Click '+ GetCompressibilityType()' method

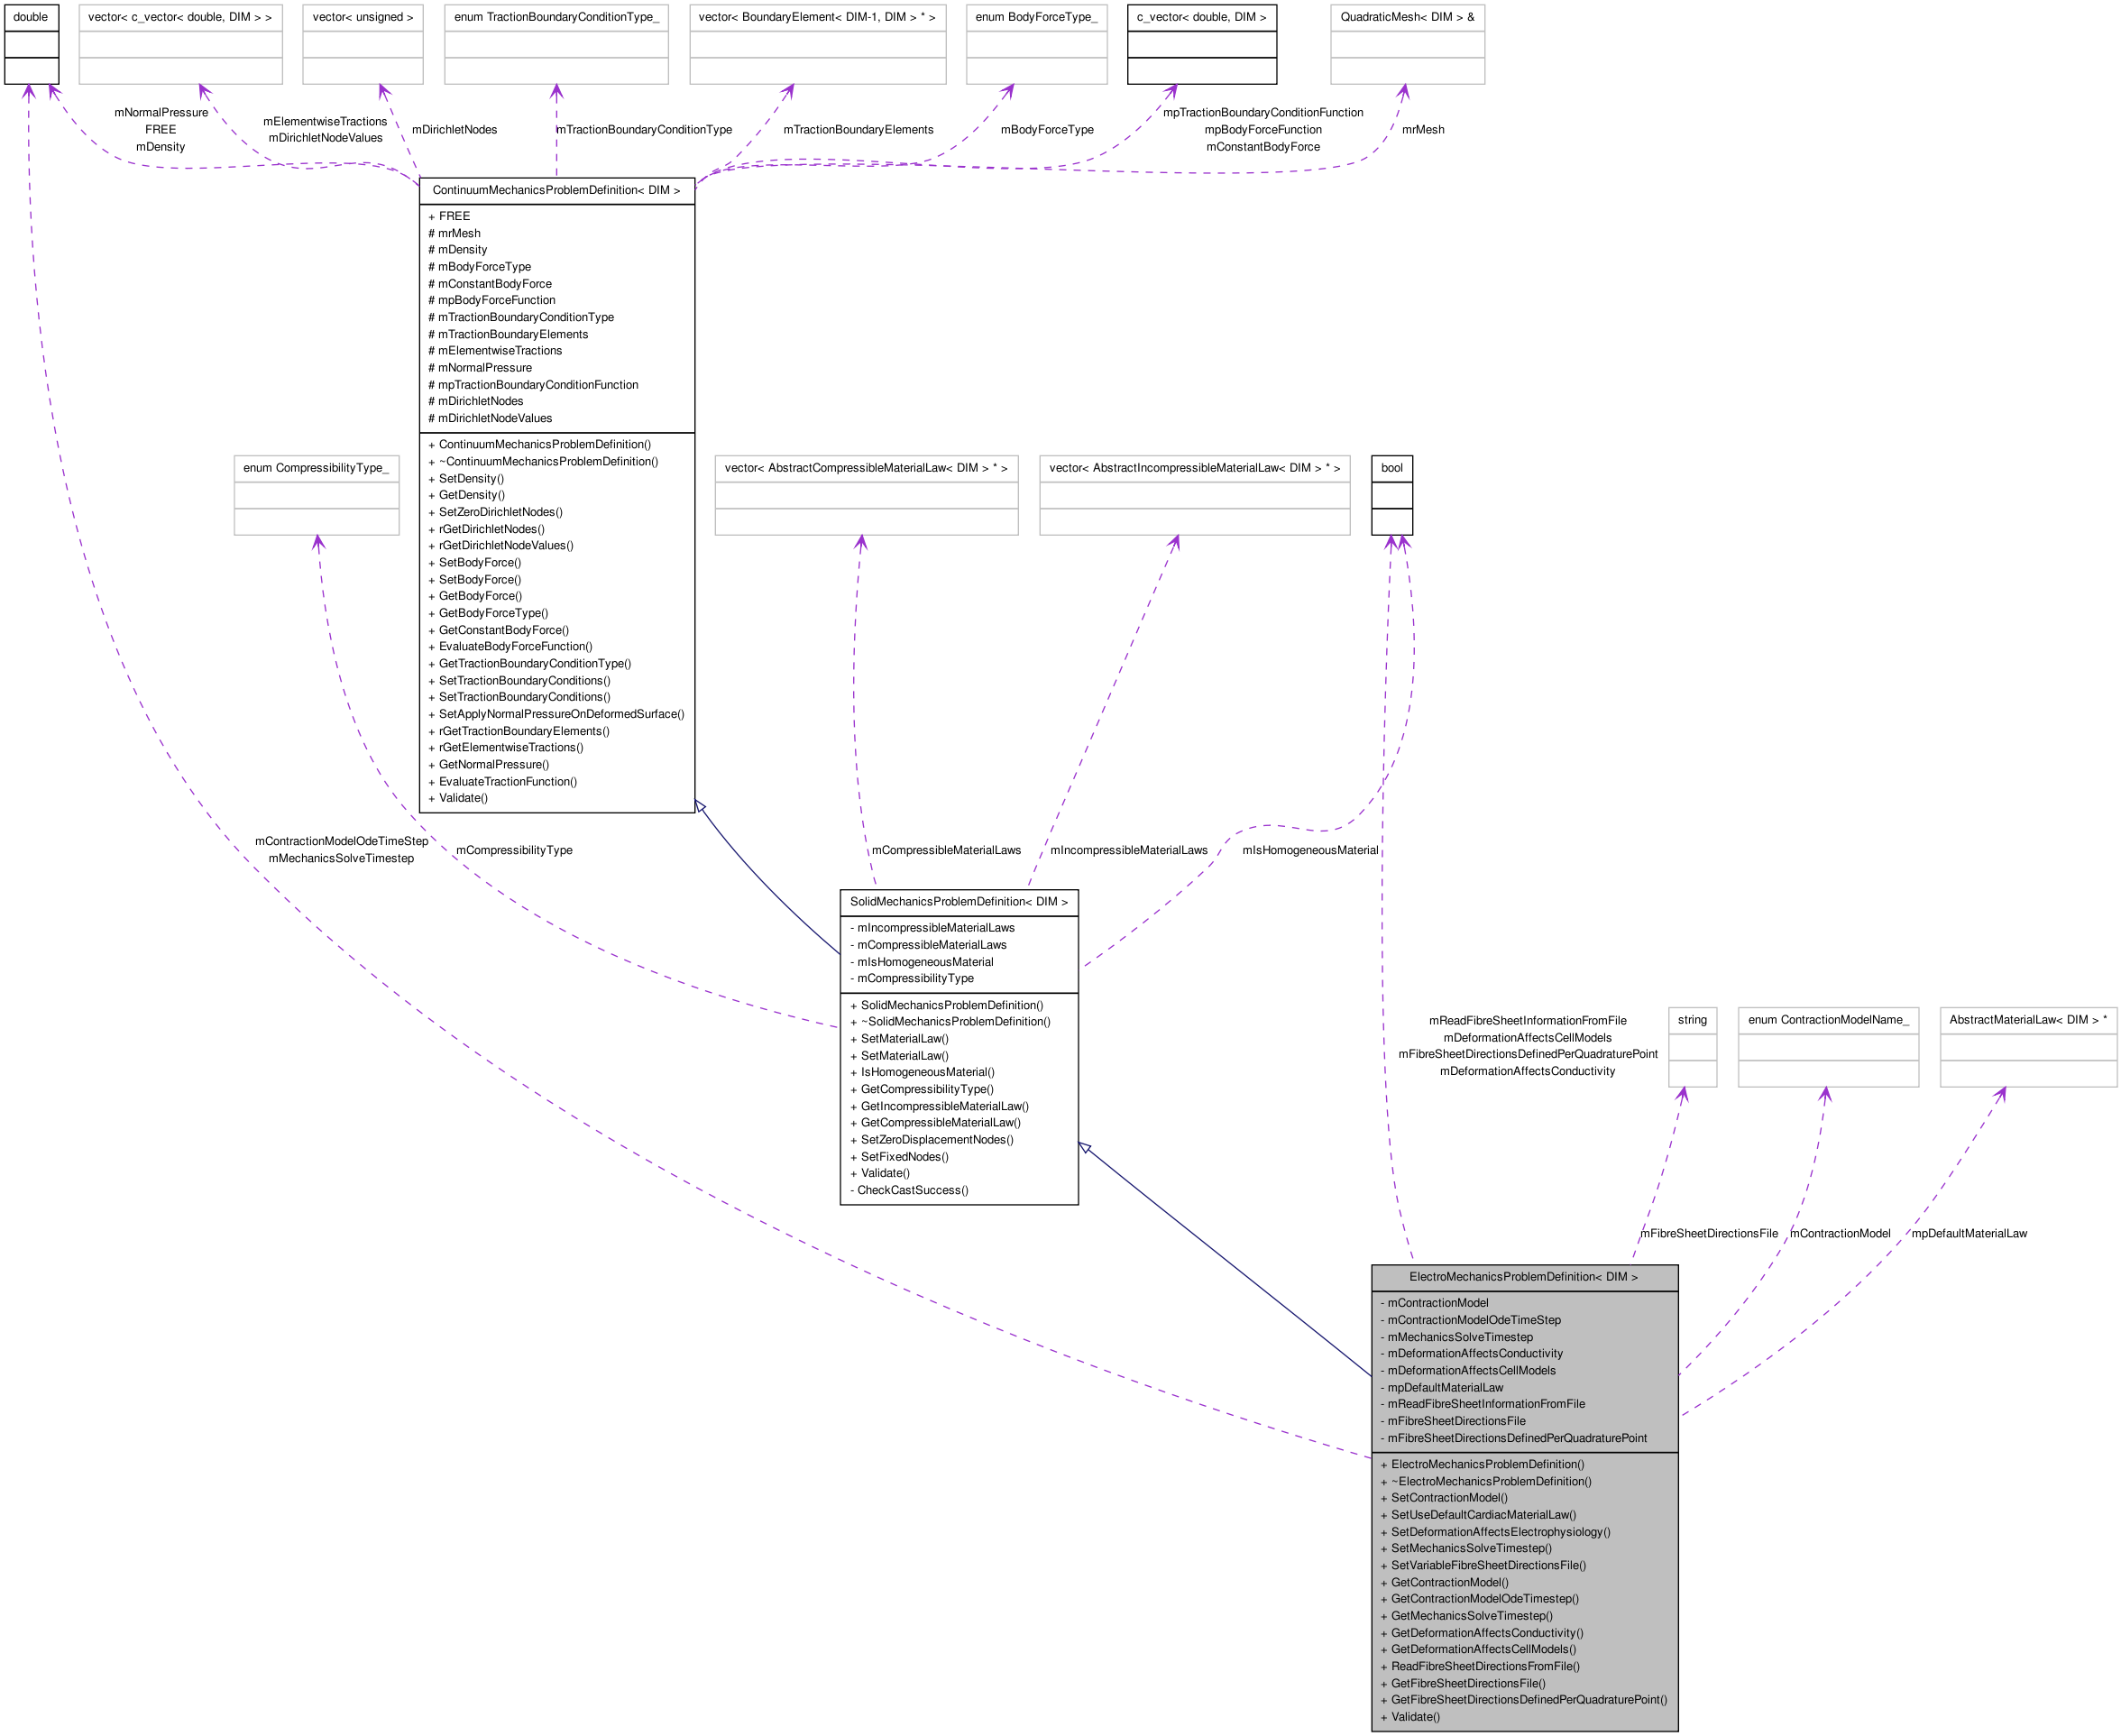pos(921,1090)
